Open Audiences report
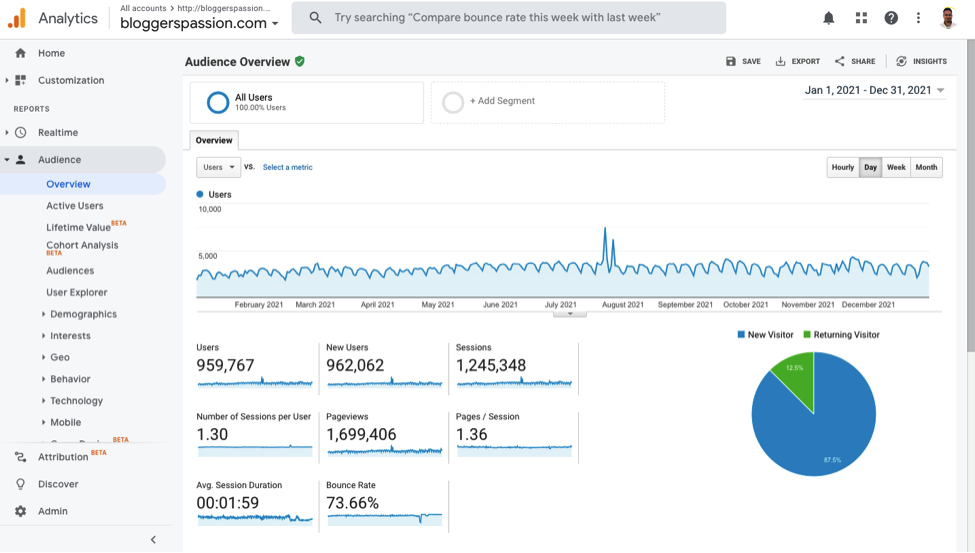Image resolution: width=975 pixels, height=553 pixels. [x=70, y=271]
